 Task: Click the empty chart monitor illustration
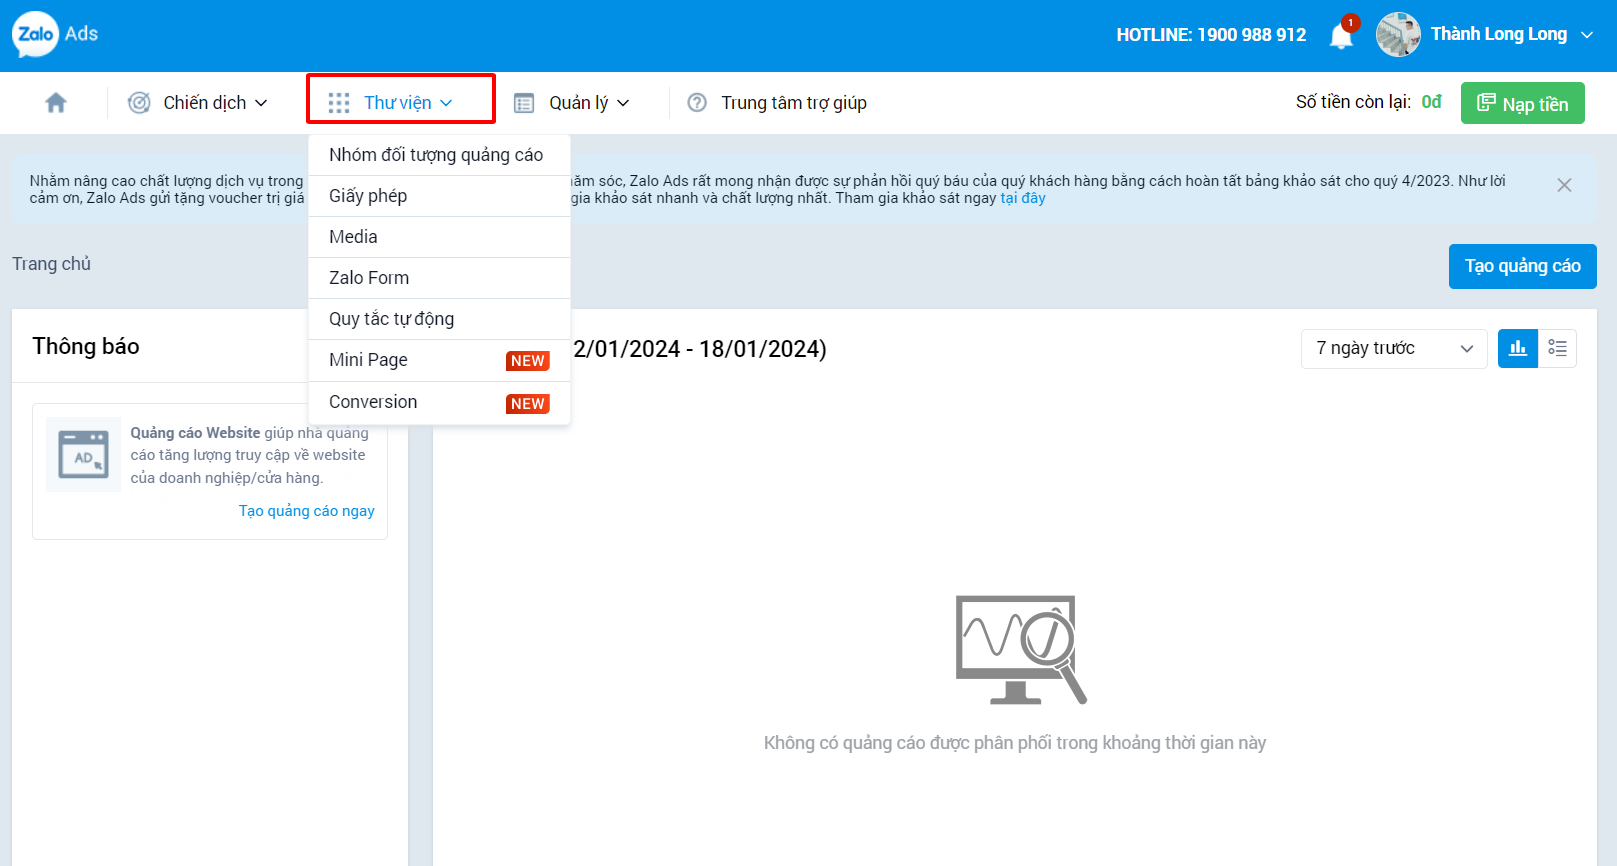click(x=1021, y=650)
